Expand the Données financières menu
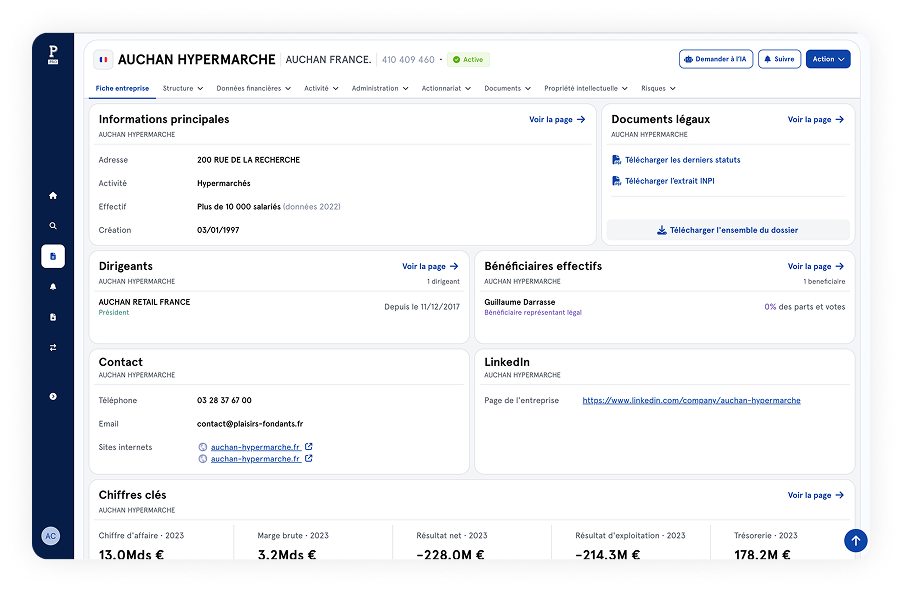Viewport: 902px width, 592px height. pyautogui.click(x=254, y=89)
